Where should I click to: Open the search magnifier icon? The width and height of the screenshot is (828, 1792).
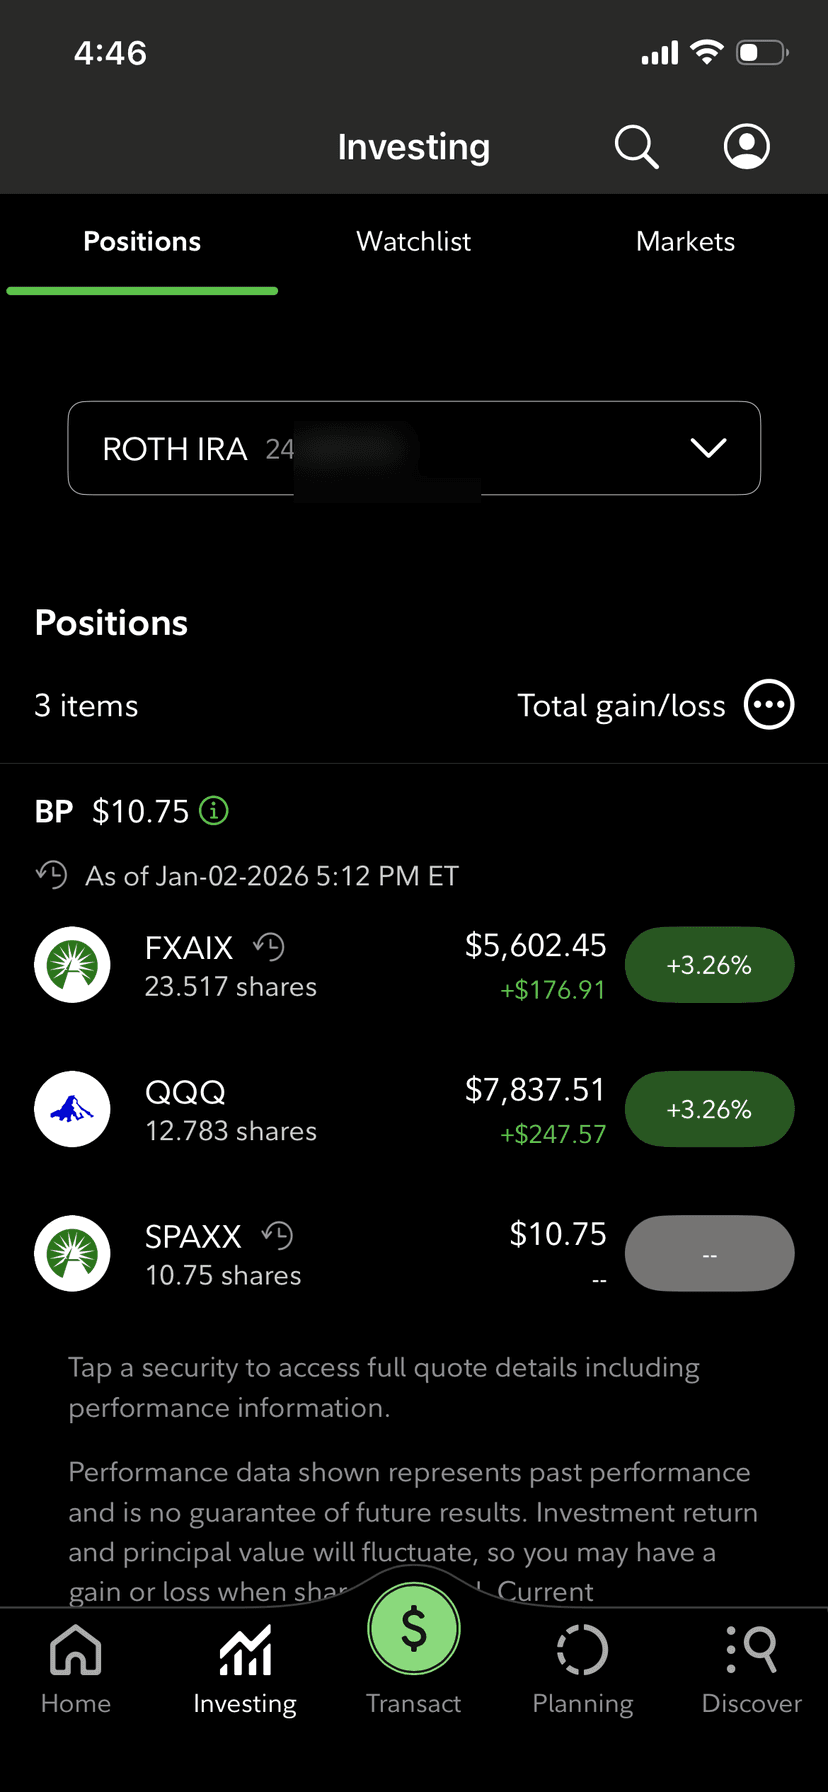point(636,147)
